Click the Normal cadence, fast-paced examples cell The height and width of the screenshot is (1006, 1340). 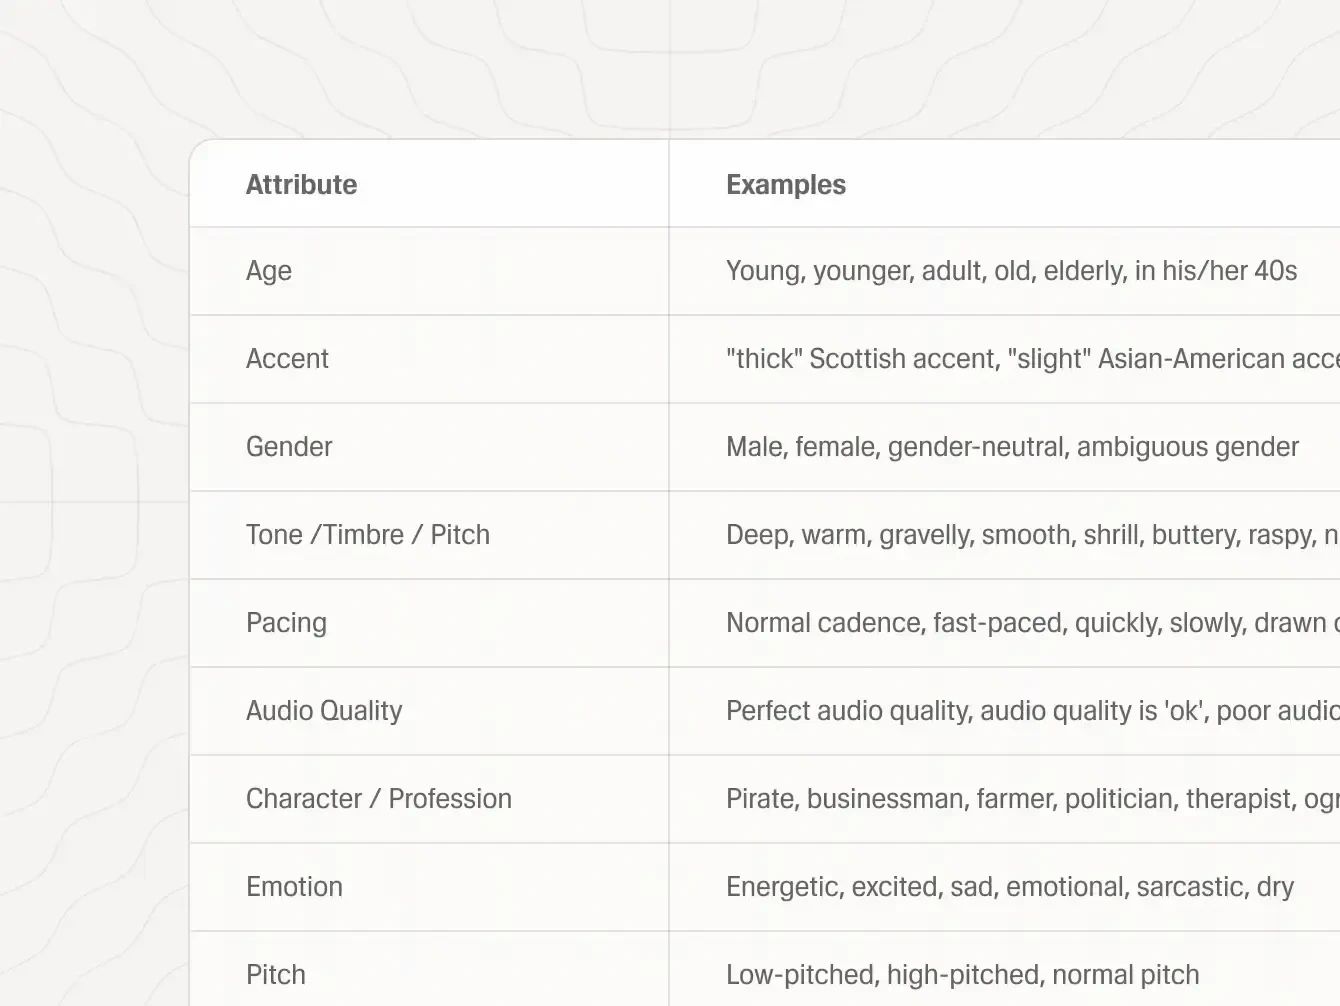[x=1030, y=623]
